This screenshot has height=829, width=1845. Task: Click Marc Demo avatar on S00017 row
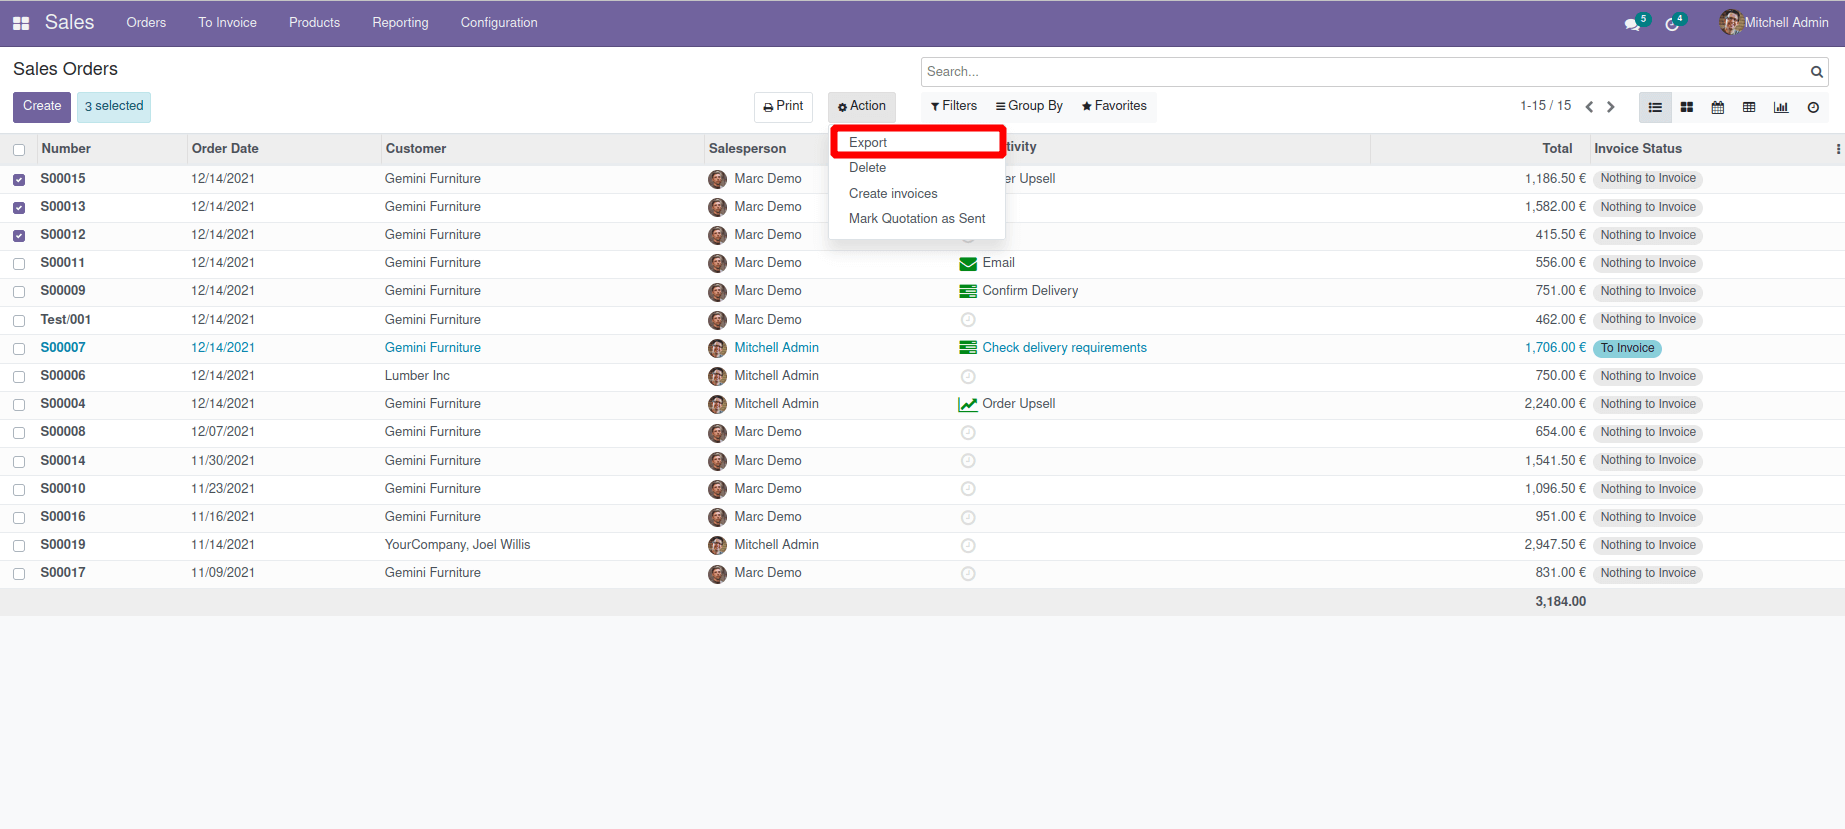click(x=717, y=575)
